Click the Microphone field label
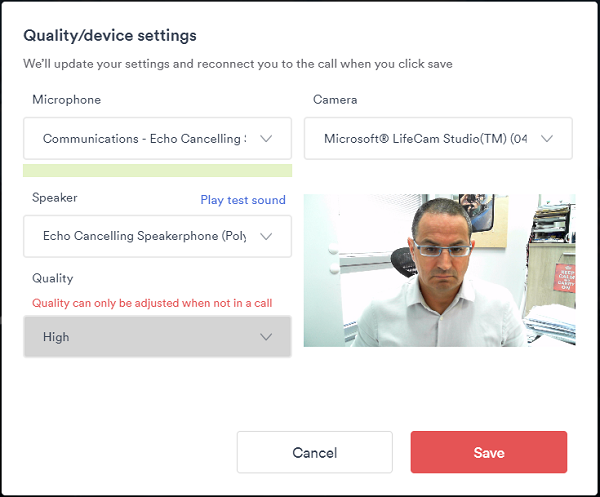Image resolution: width=600 pixels, height=497 pixels. [66, 100]
